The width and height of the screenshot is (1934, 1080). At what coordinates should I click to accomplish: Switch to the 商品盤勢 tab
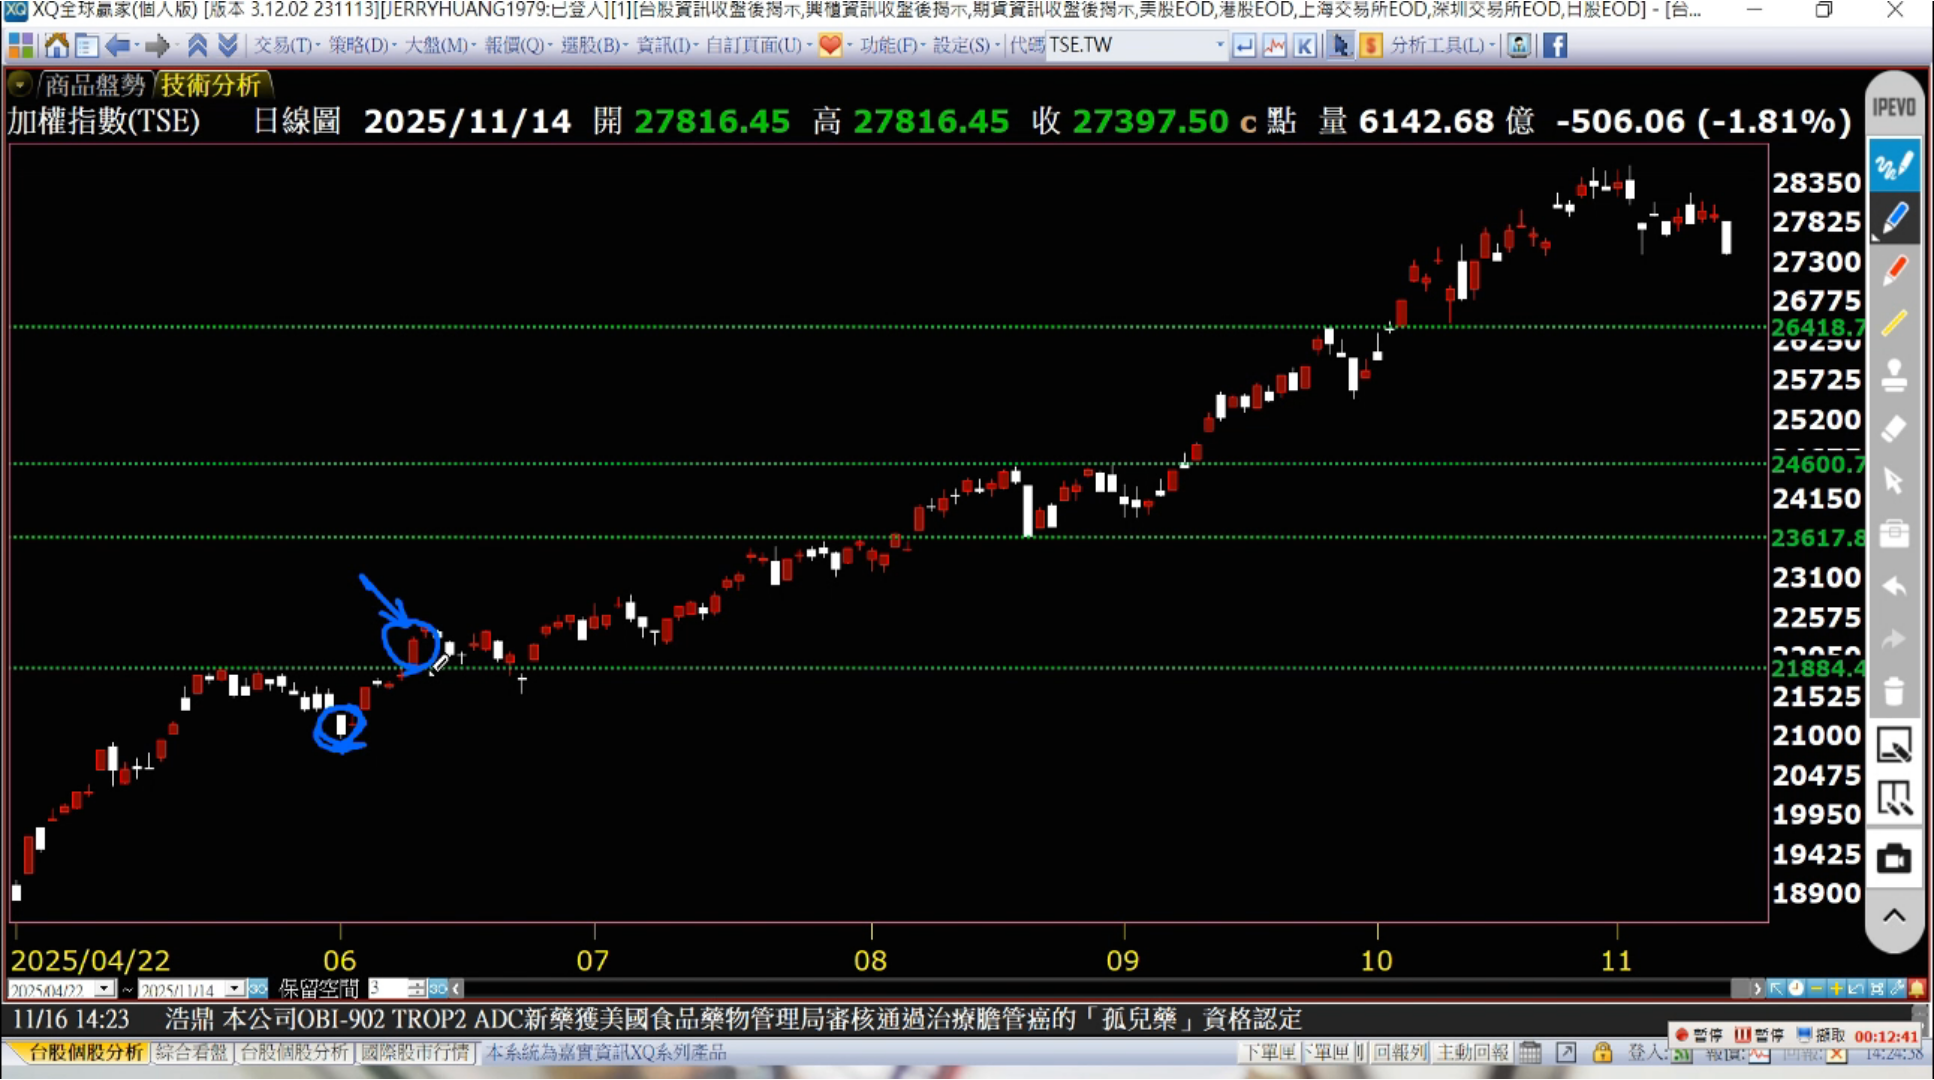[x=95, y=85]
